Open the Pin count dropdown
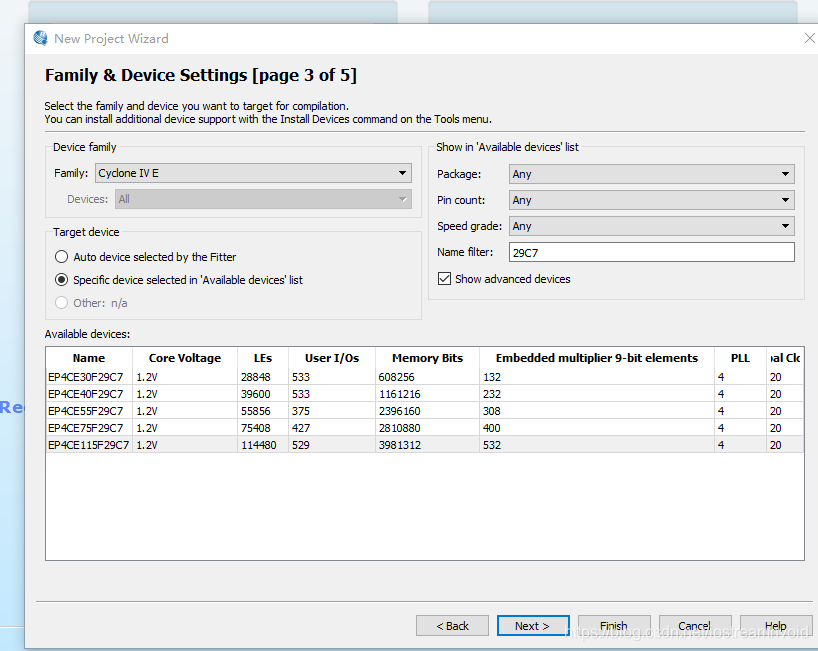The height and width of the screenshot is (651, 818). [652, 200]
